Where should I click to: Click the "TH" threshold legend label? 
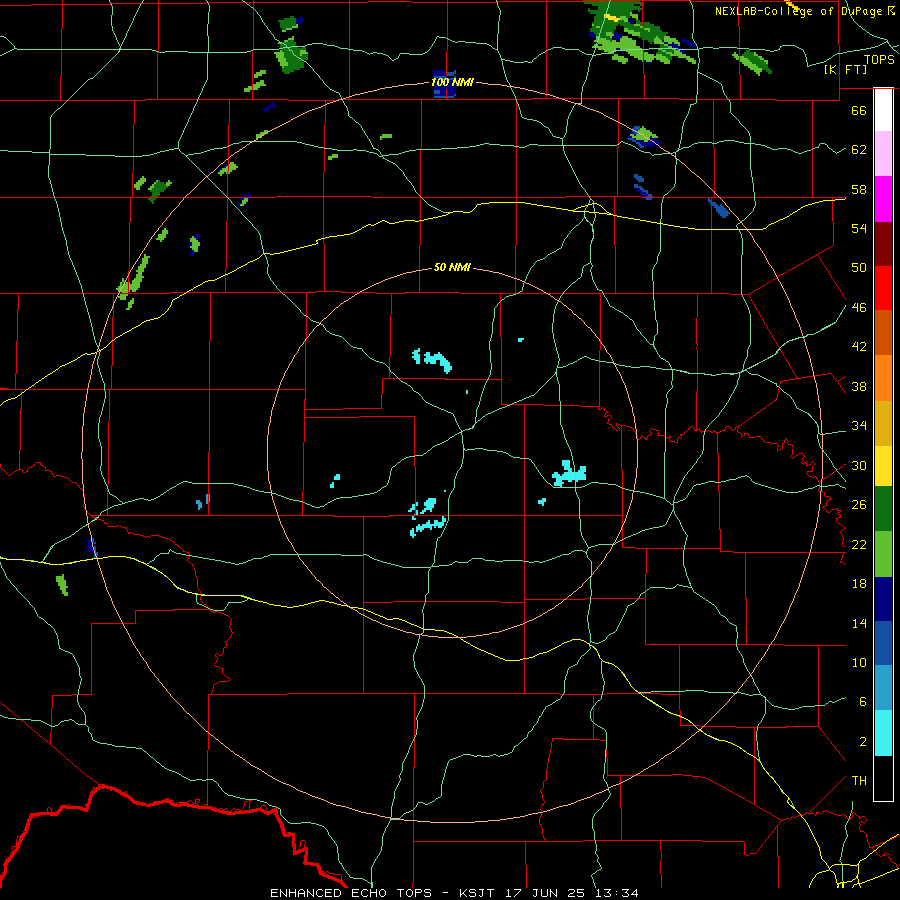[859, 781]
